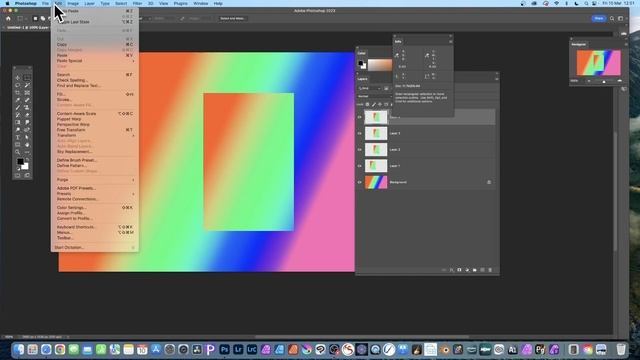This screenshot has width=640, height=360.
Task: Click the fx layer style icon
Action: [451, 270]
